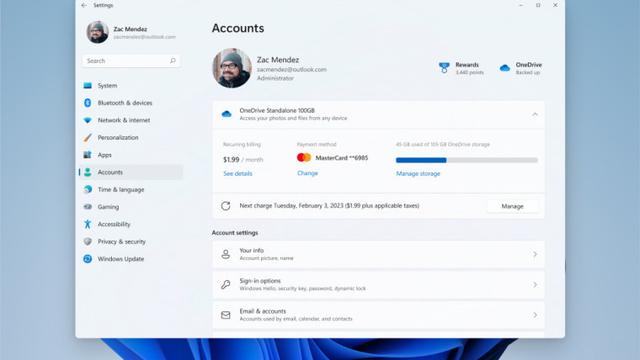This screenshot has width=640, height=360.
Task: Click Change payment method link
Action: (307, 173)
